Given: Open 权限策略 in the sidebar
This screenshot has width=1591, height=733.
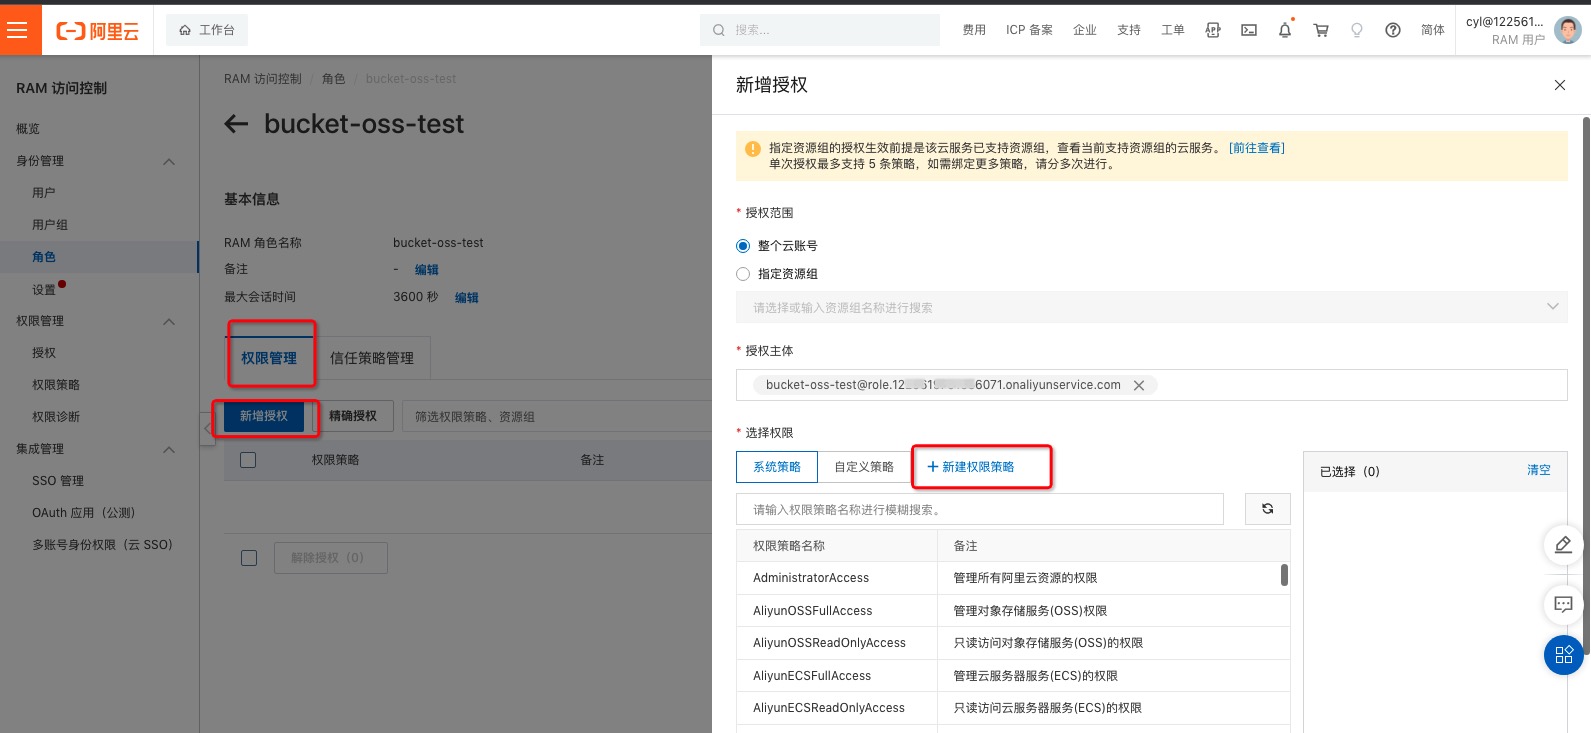Looking at the screenshot, I should pos(56,385).
